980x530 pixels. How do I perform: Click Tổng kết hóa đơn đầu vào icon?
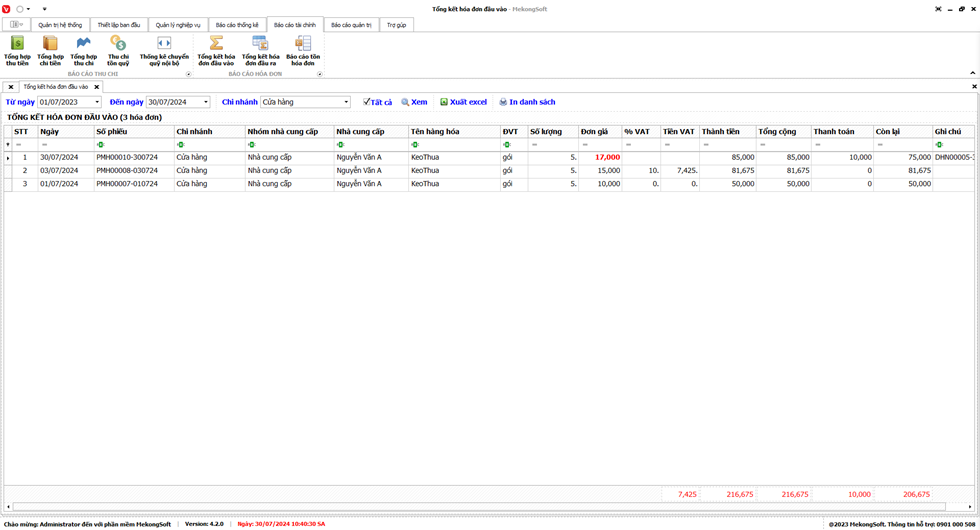pos(215,50)
